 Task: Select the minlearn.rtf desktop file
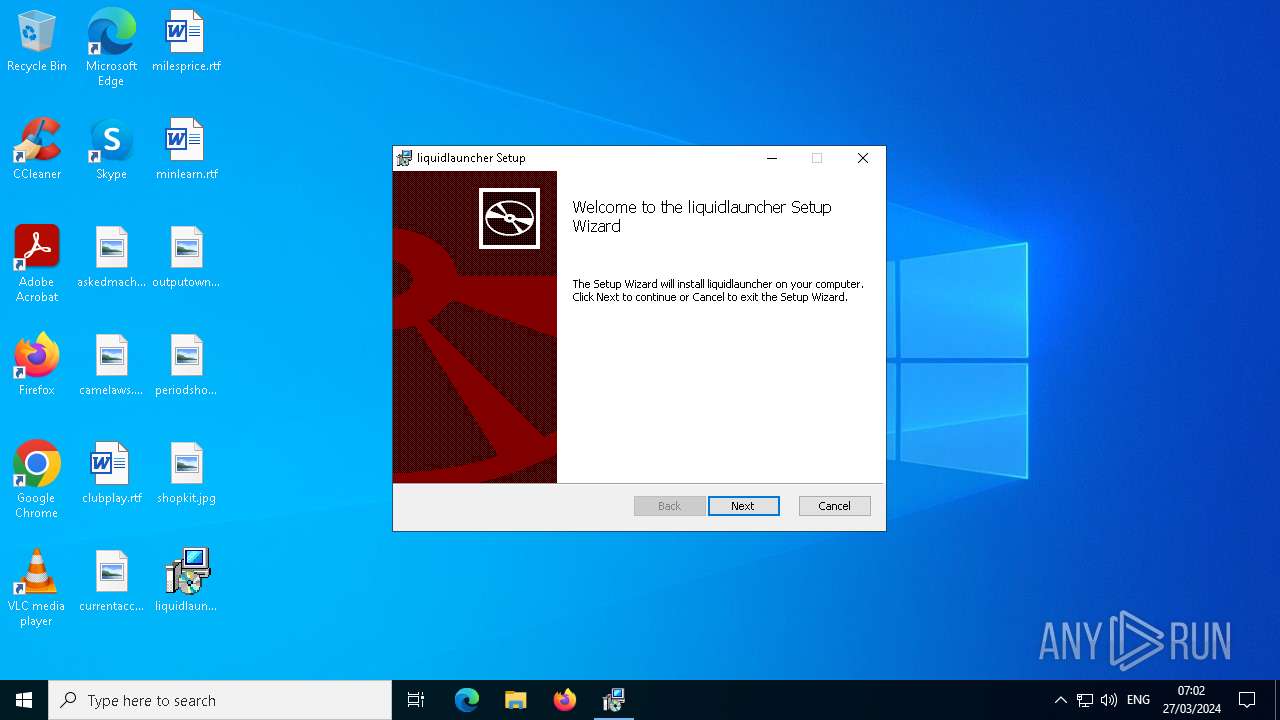(x=186, y=150)
